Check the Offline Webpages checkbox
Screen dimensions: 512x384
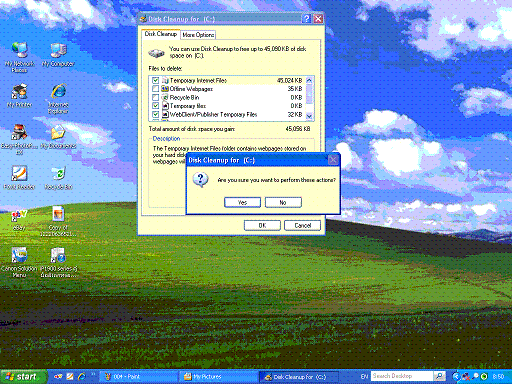point(155,89)
